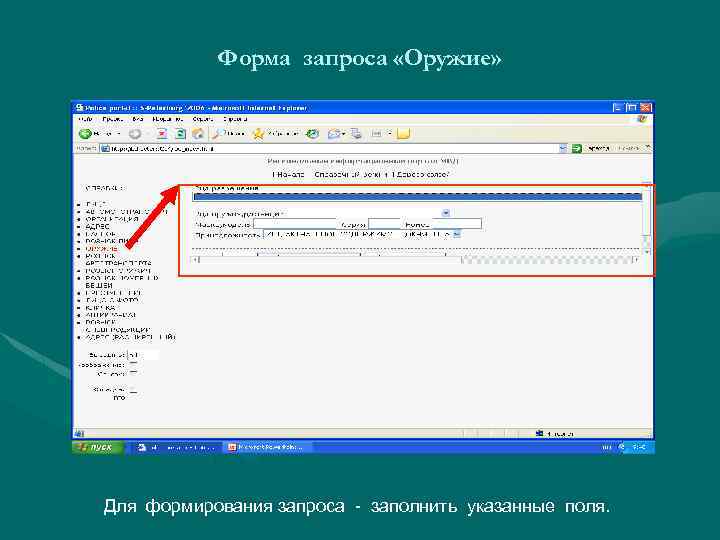Viewport: 720px width, 540px height.
Task: Open the weapon type dropdown in the form
Action: tap(445, 213)
